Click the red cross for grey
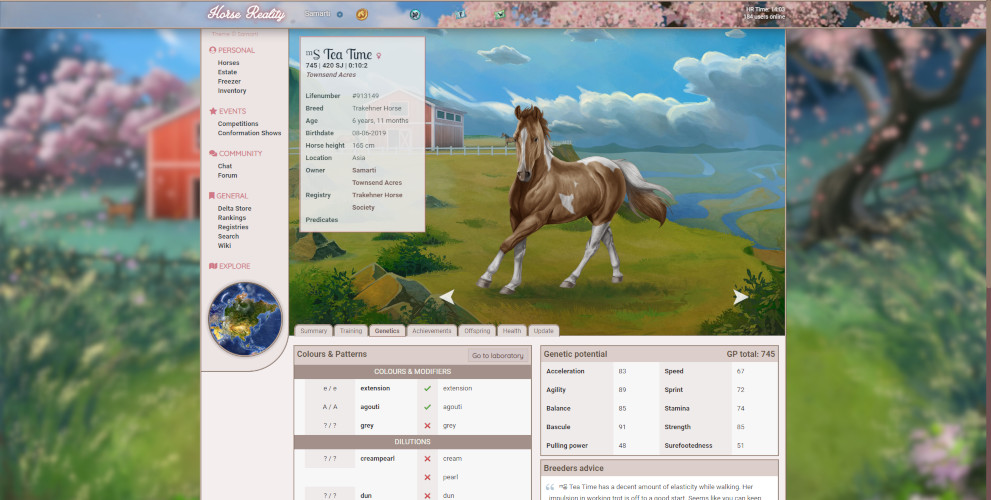Viewport: 991px width, 500px height. (427, 425)
